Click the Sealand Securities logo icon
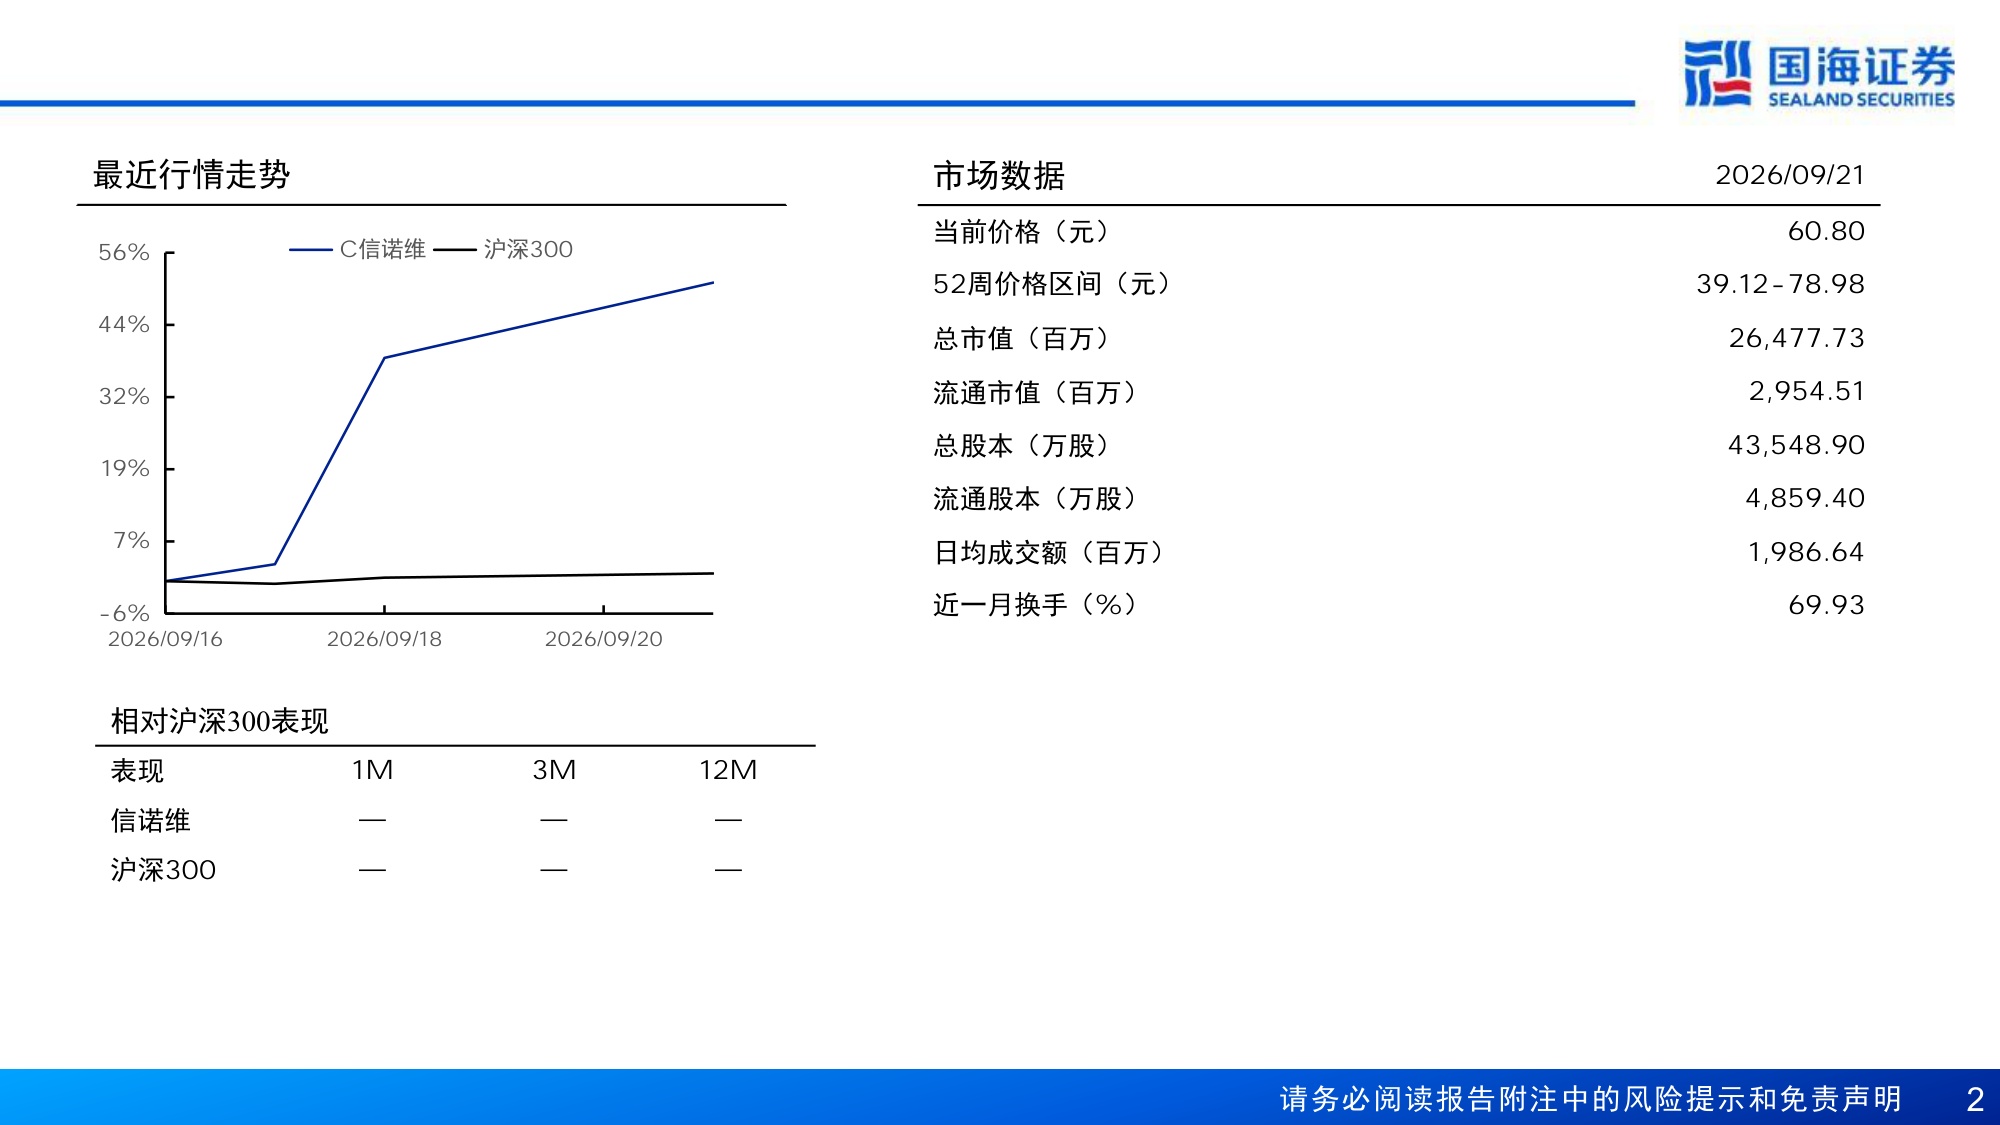 tap(1717, 73)
